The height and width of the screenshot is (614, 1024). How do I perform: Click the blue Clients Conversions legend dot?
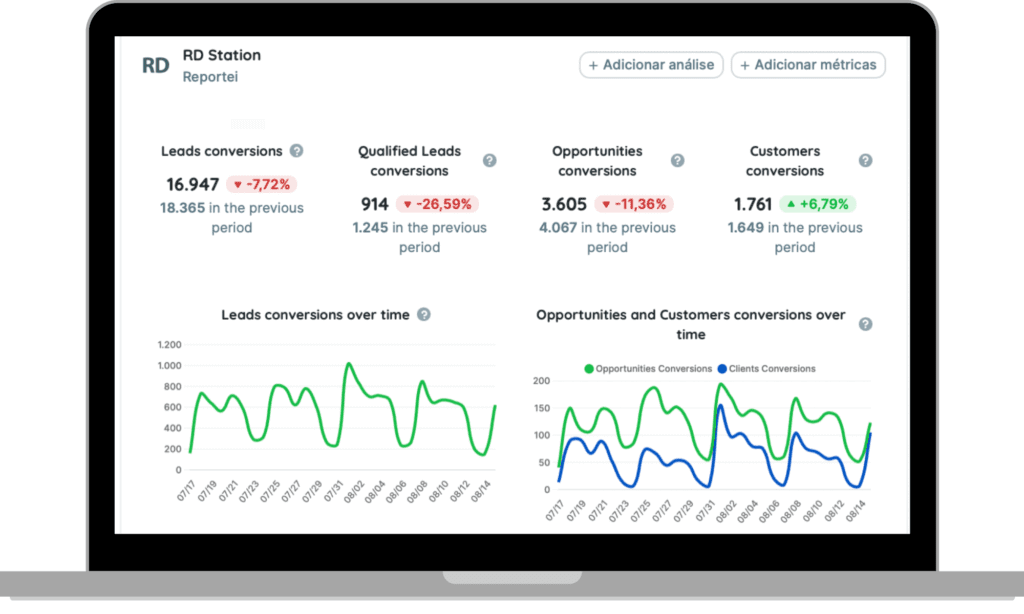point(722,369)
